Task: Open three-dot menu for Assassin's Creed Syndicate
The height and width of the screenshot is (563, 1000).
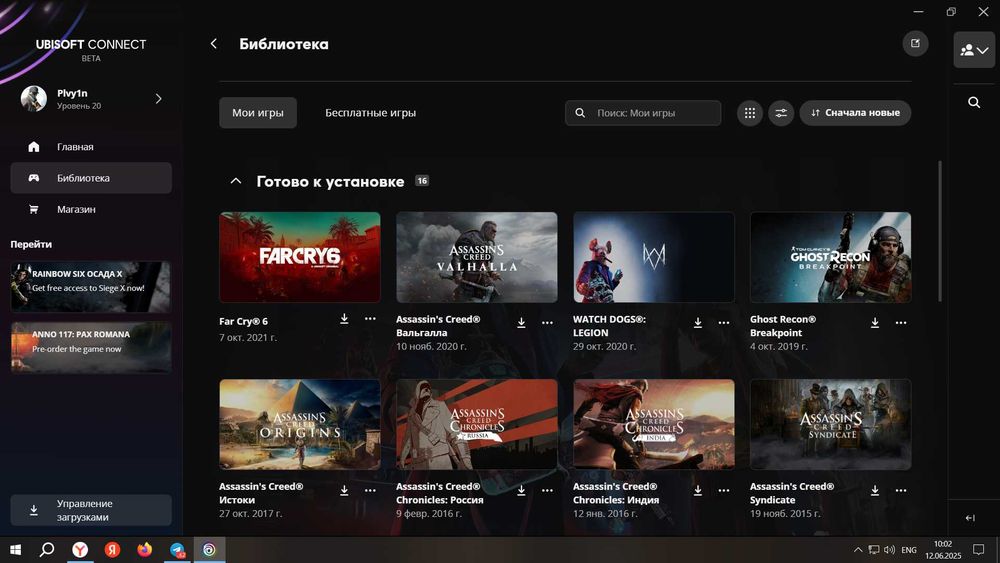Action: pyautogui.click(x=901, y=490)
